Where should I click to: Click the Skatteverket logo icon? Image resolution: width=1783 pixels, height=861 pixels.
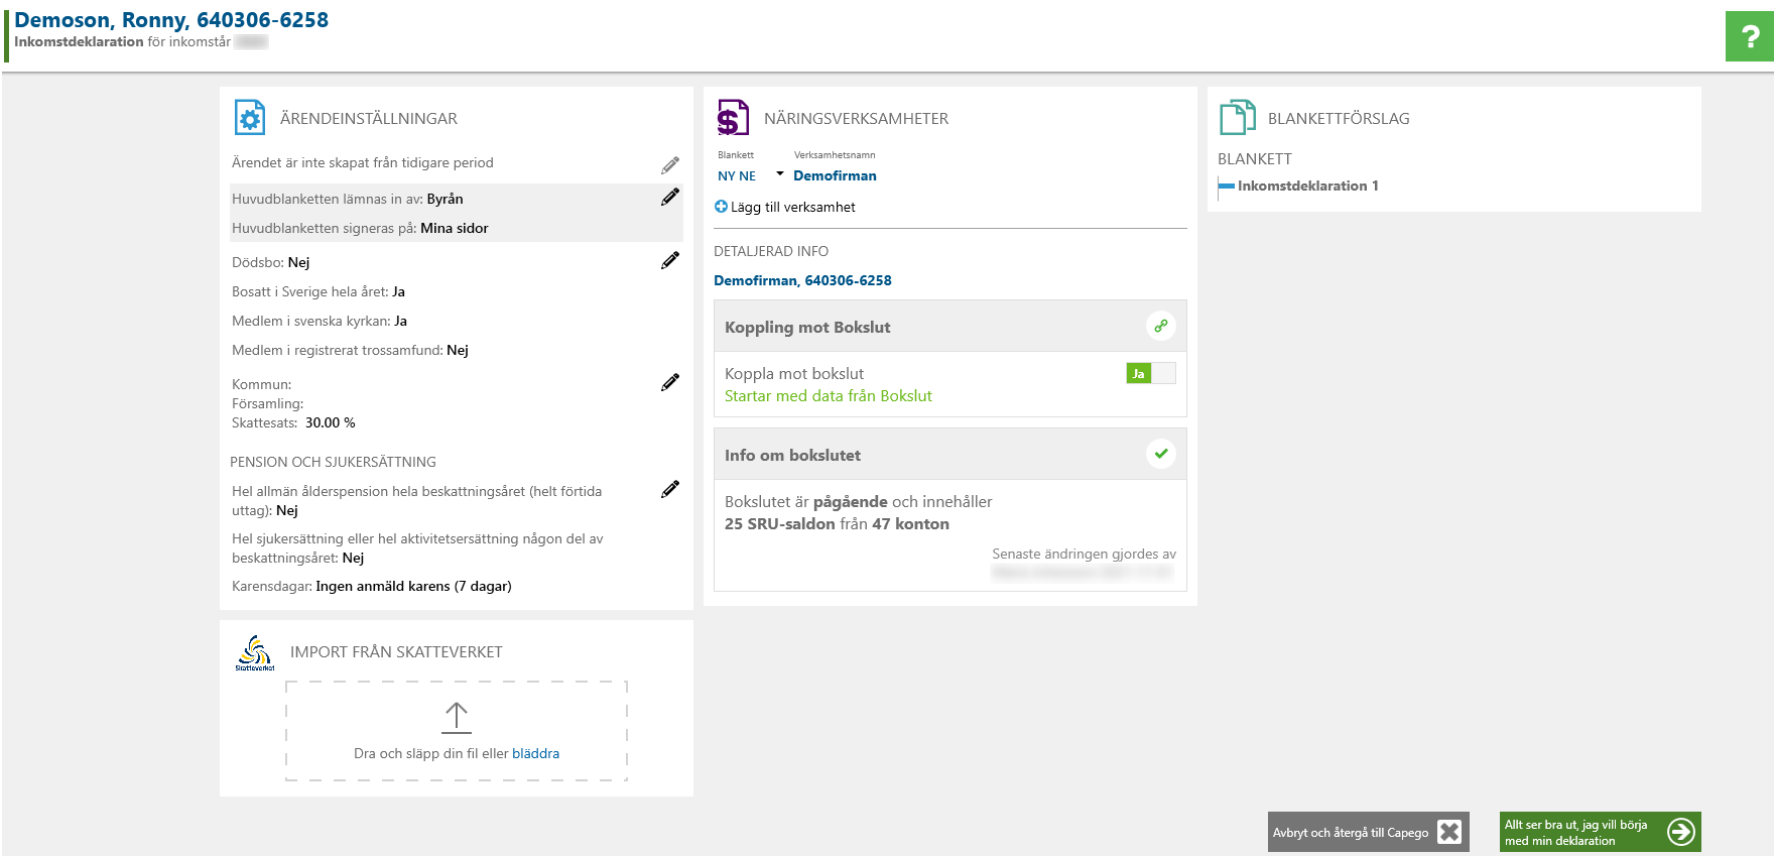pyautogui.click(x=255, y=653)
